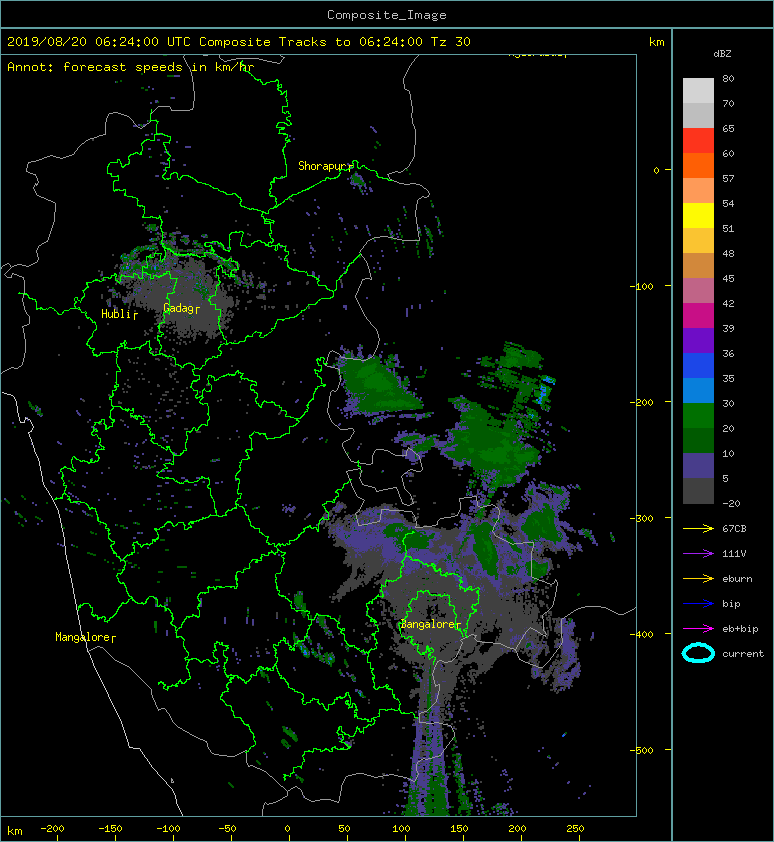Click the 67CB legend label
The image size is (774, 842).
(x=734, y=528)
